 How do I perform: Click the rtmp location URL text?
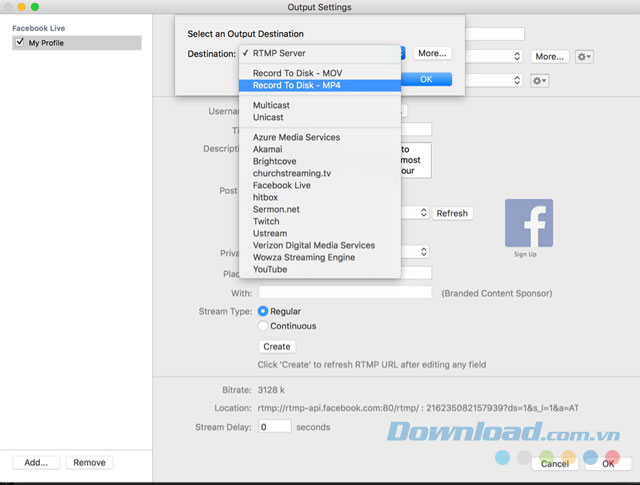tap(418, 408)
